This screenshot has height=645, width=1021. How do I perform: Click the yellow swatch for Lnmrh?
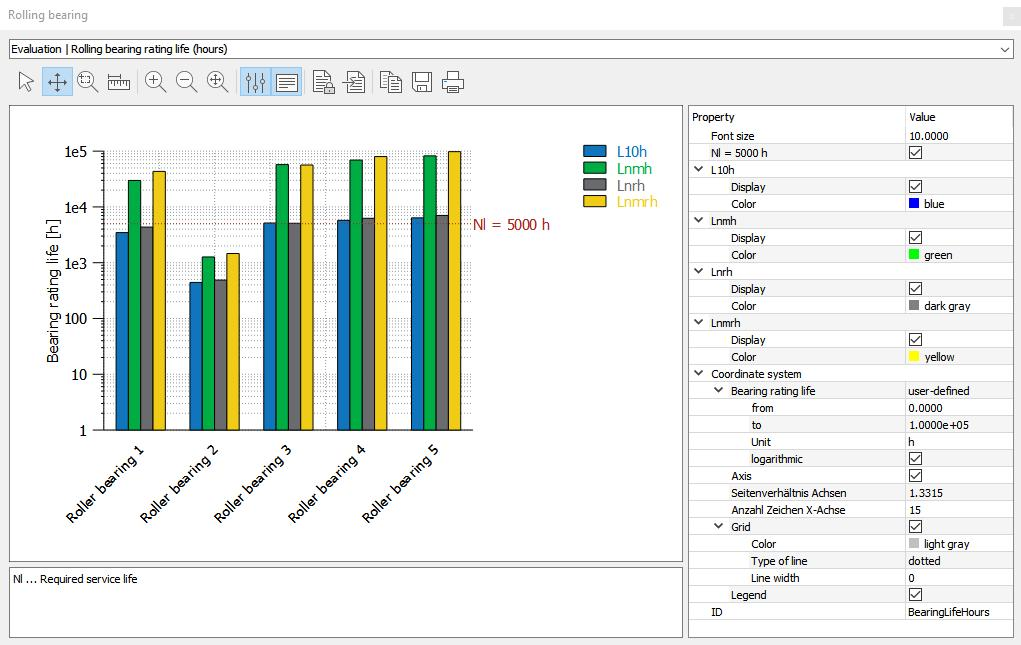914,357
